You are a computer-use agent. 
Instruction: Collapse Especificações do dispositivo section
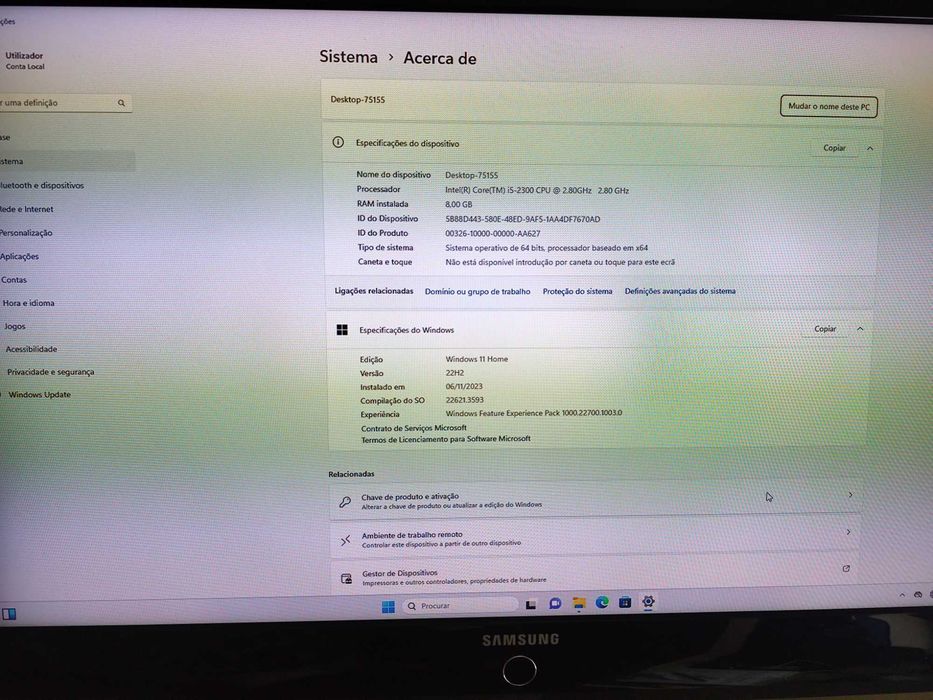coord(870,148)
